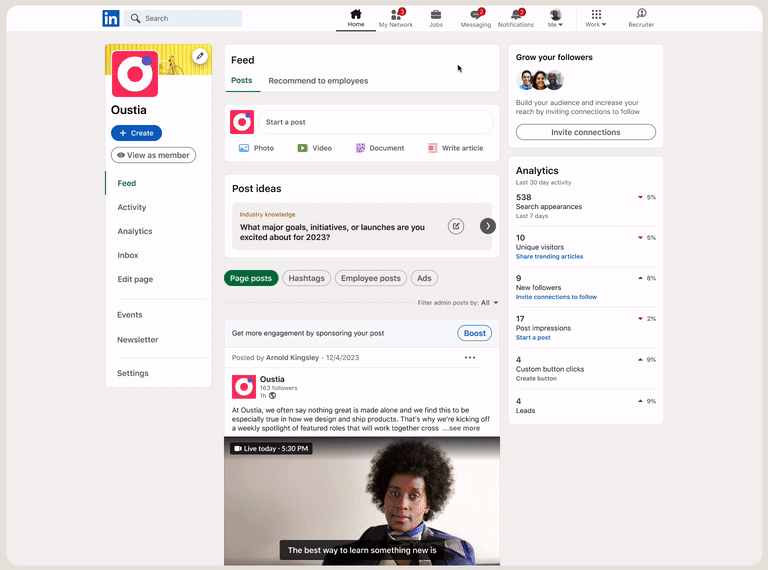Image resolution: width=768 pixels, height=570 pixels.
Task: Open Settings in left sidebar
Action: coord(133,373)
